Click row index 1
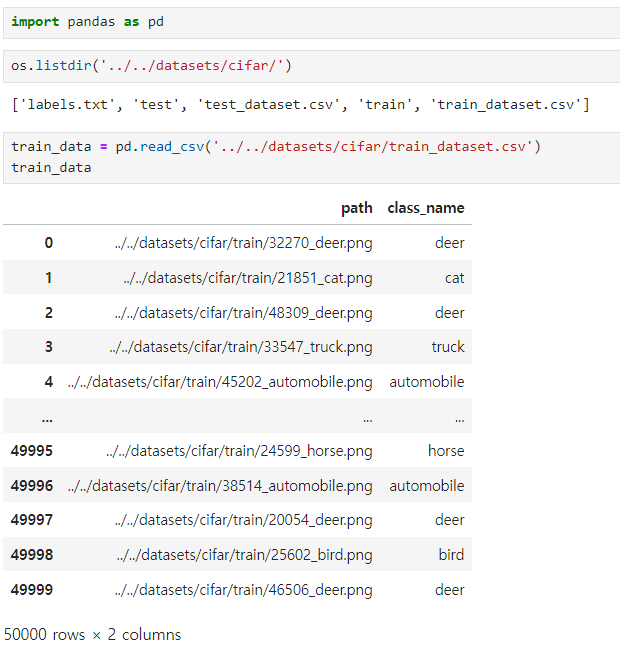 pyautogui.click(x=49, y=278)
